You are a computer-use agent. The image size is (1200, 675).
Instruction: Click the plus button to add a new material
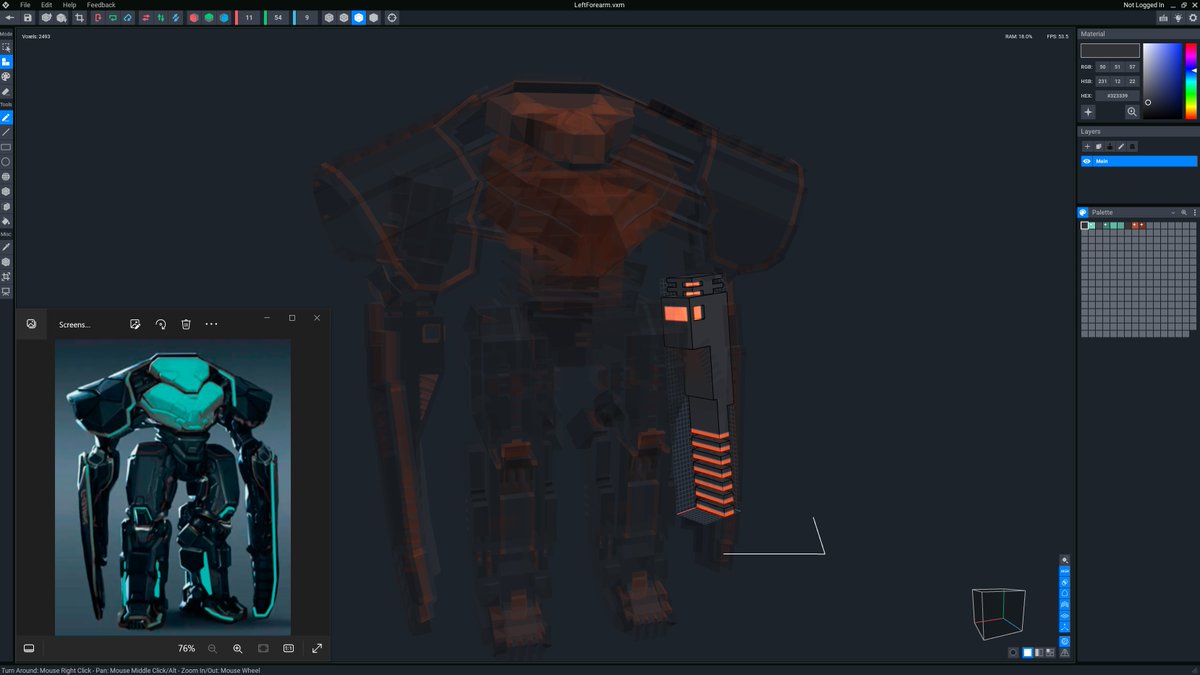(1089, 112)
